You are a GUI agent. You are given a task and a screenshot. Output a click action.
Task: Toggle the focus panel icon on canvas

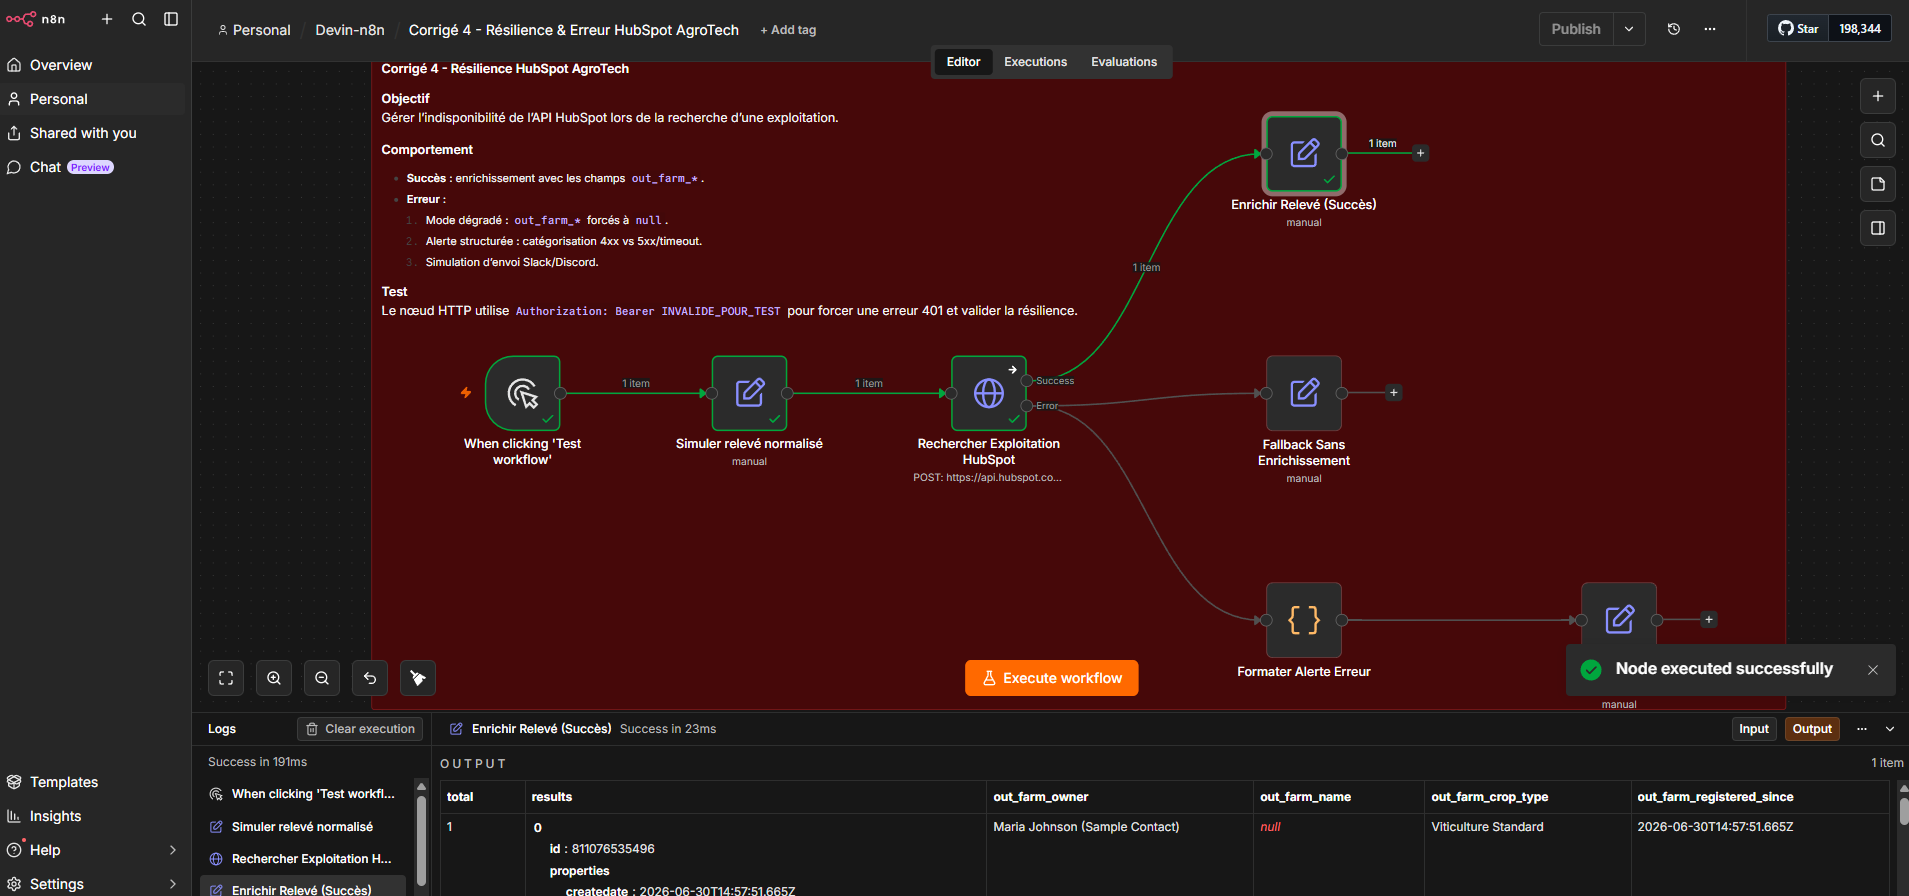1878,228
